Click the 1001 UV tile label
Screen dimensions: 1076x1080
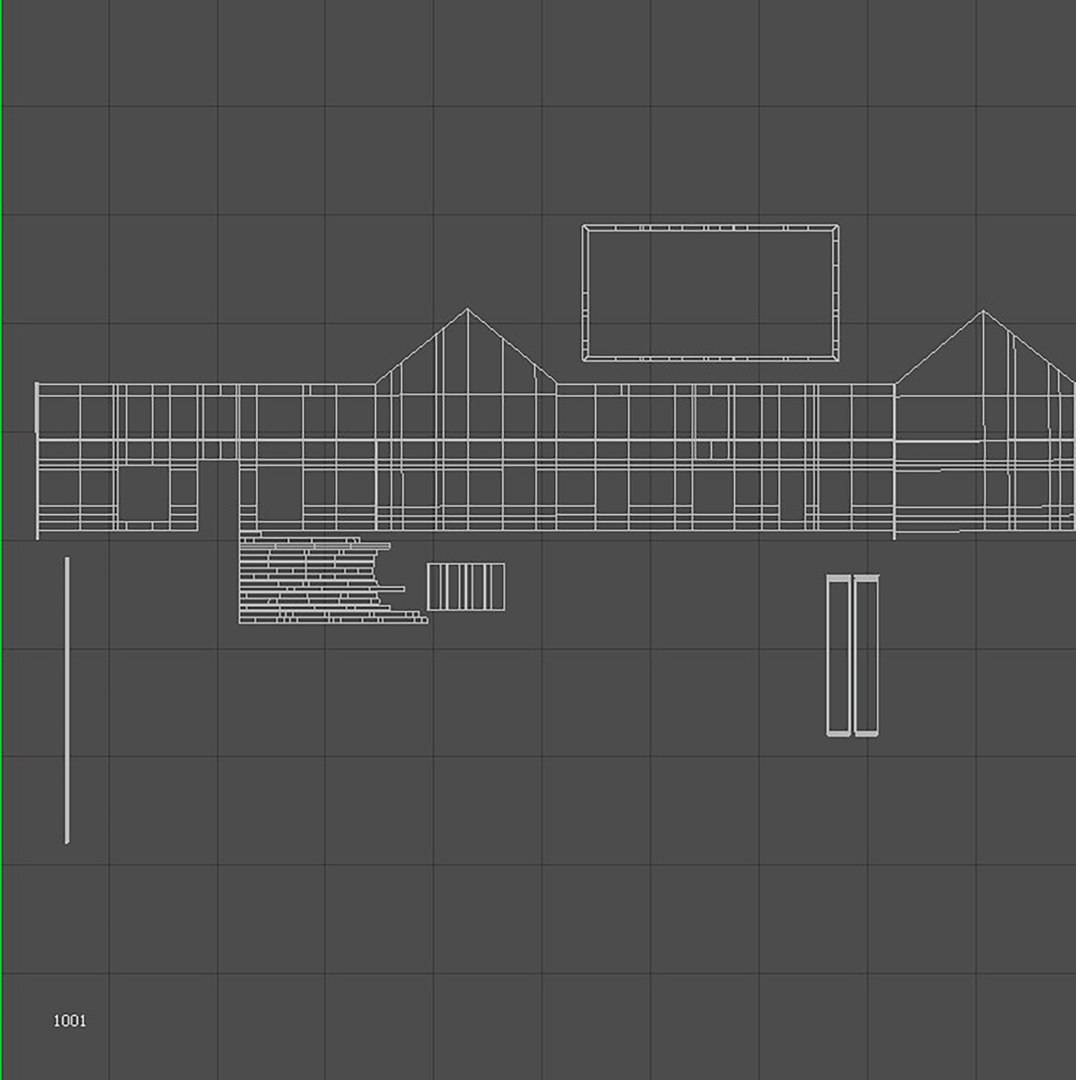point(70,1021)
